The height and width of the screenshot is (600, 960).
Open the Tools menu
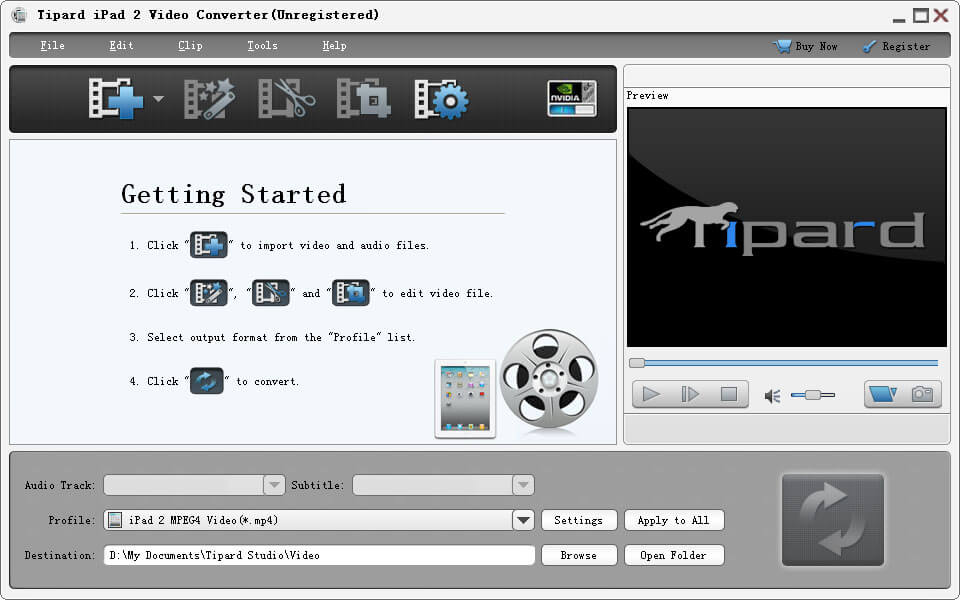(x=262, y=46)
